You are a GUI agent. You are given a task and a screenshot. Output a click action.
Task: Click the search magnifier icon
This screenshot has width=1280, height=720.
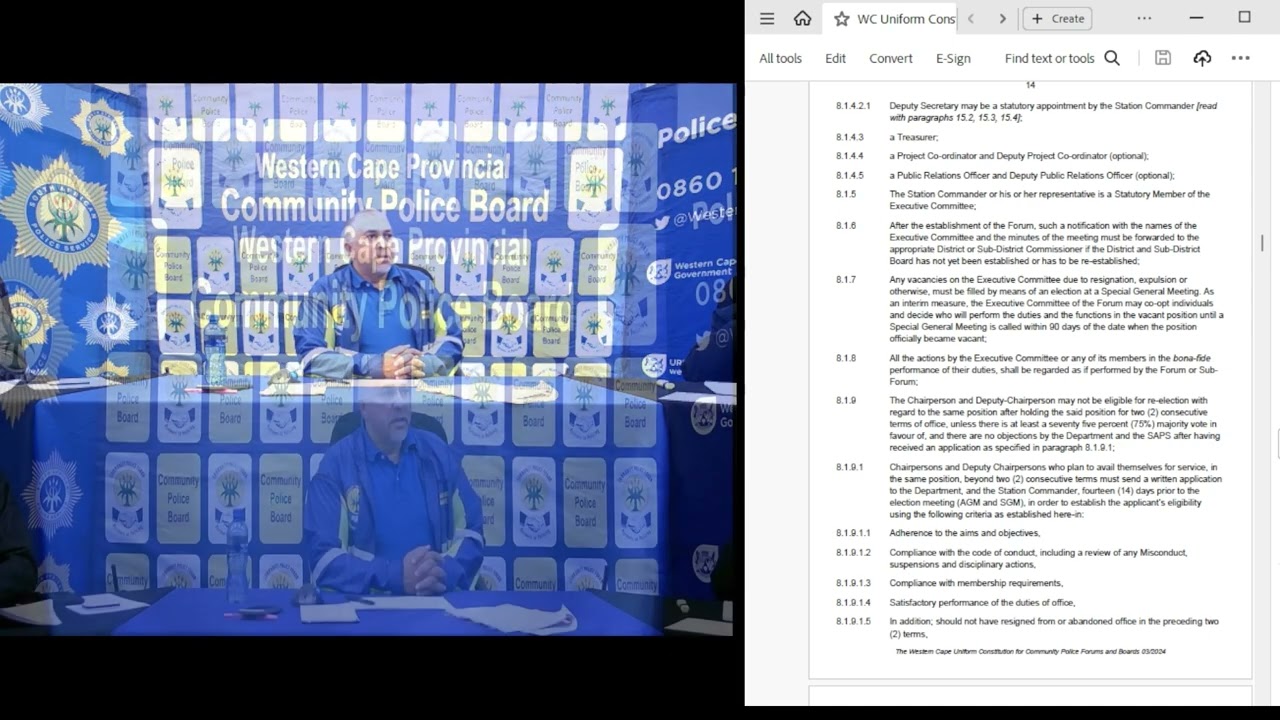coord(1112,58)
